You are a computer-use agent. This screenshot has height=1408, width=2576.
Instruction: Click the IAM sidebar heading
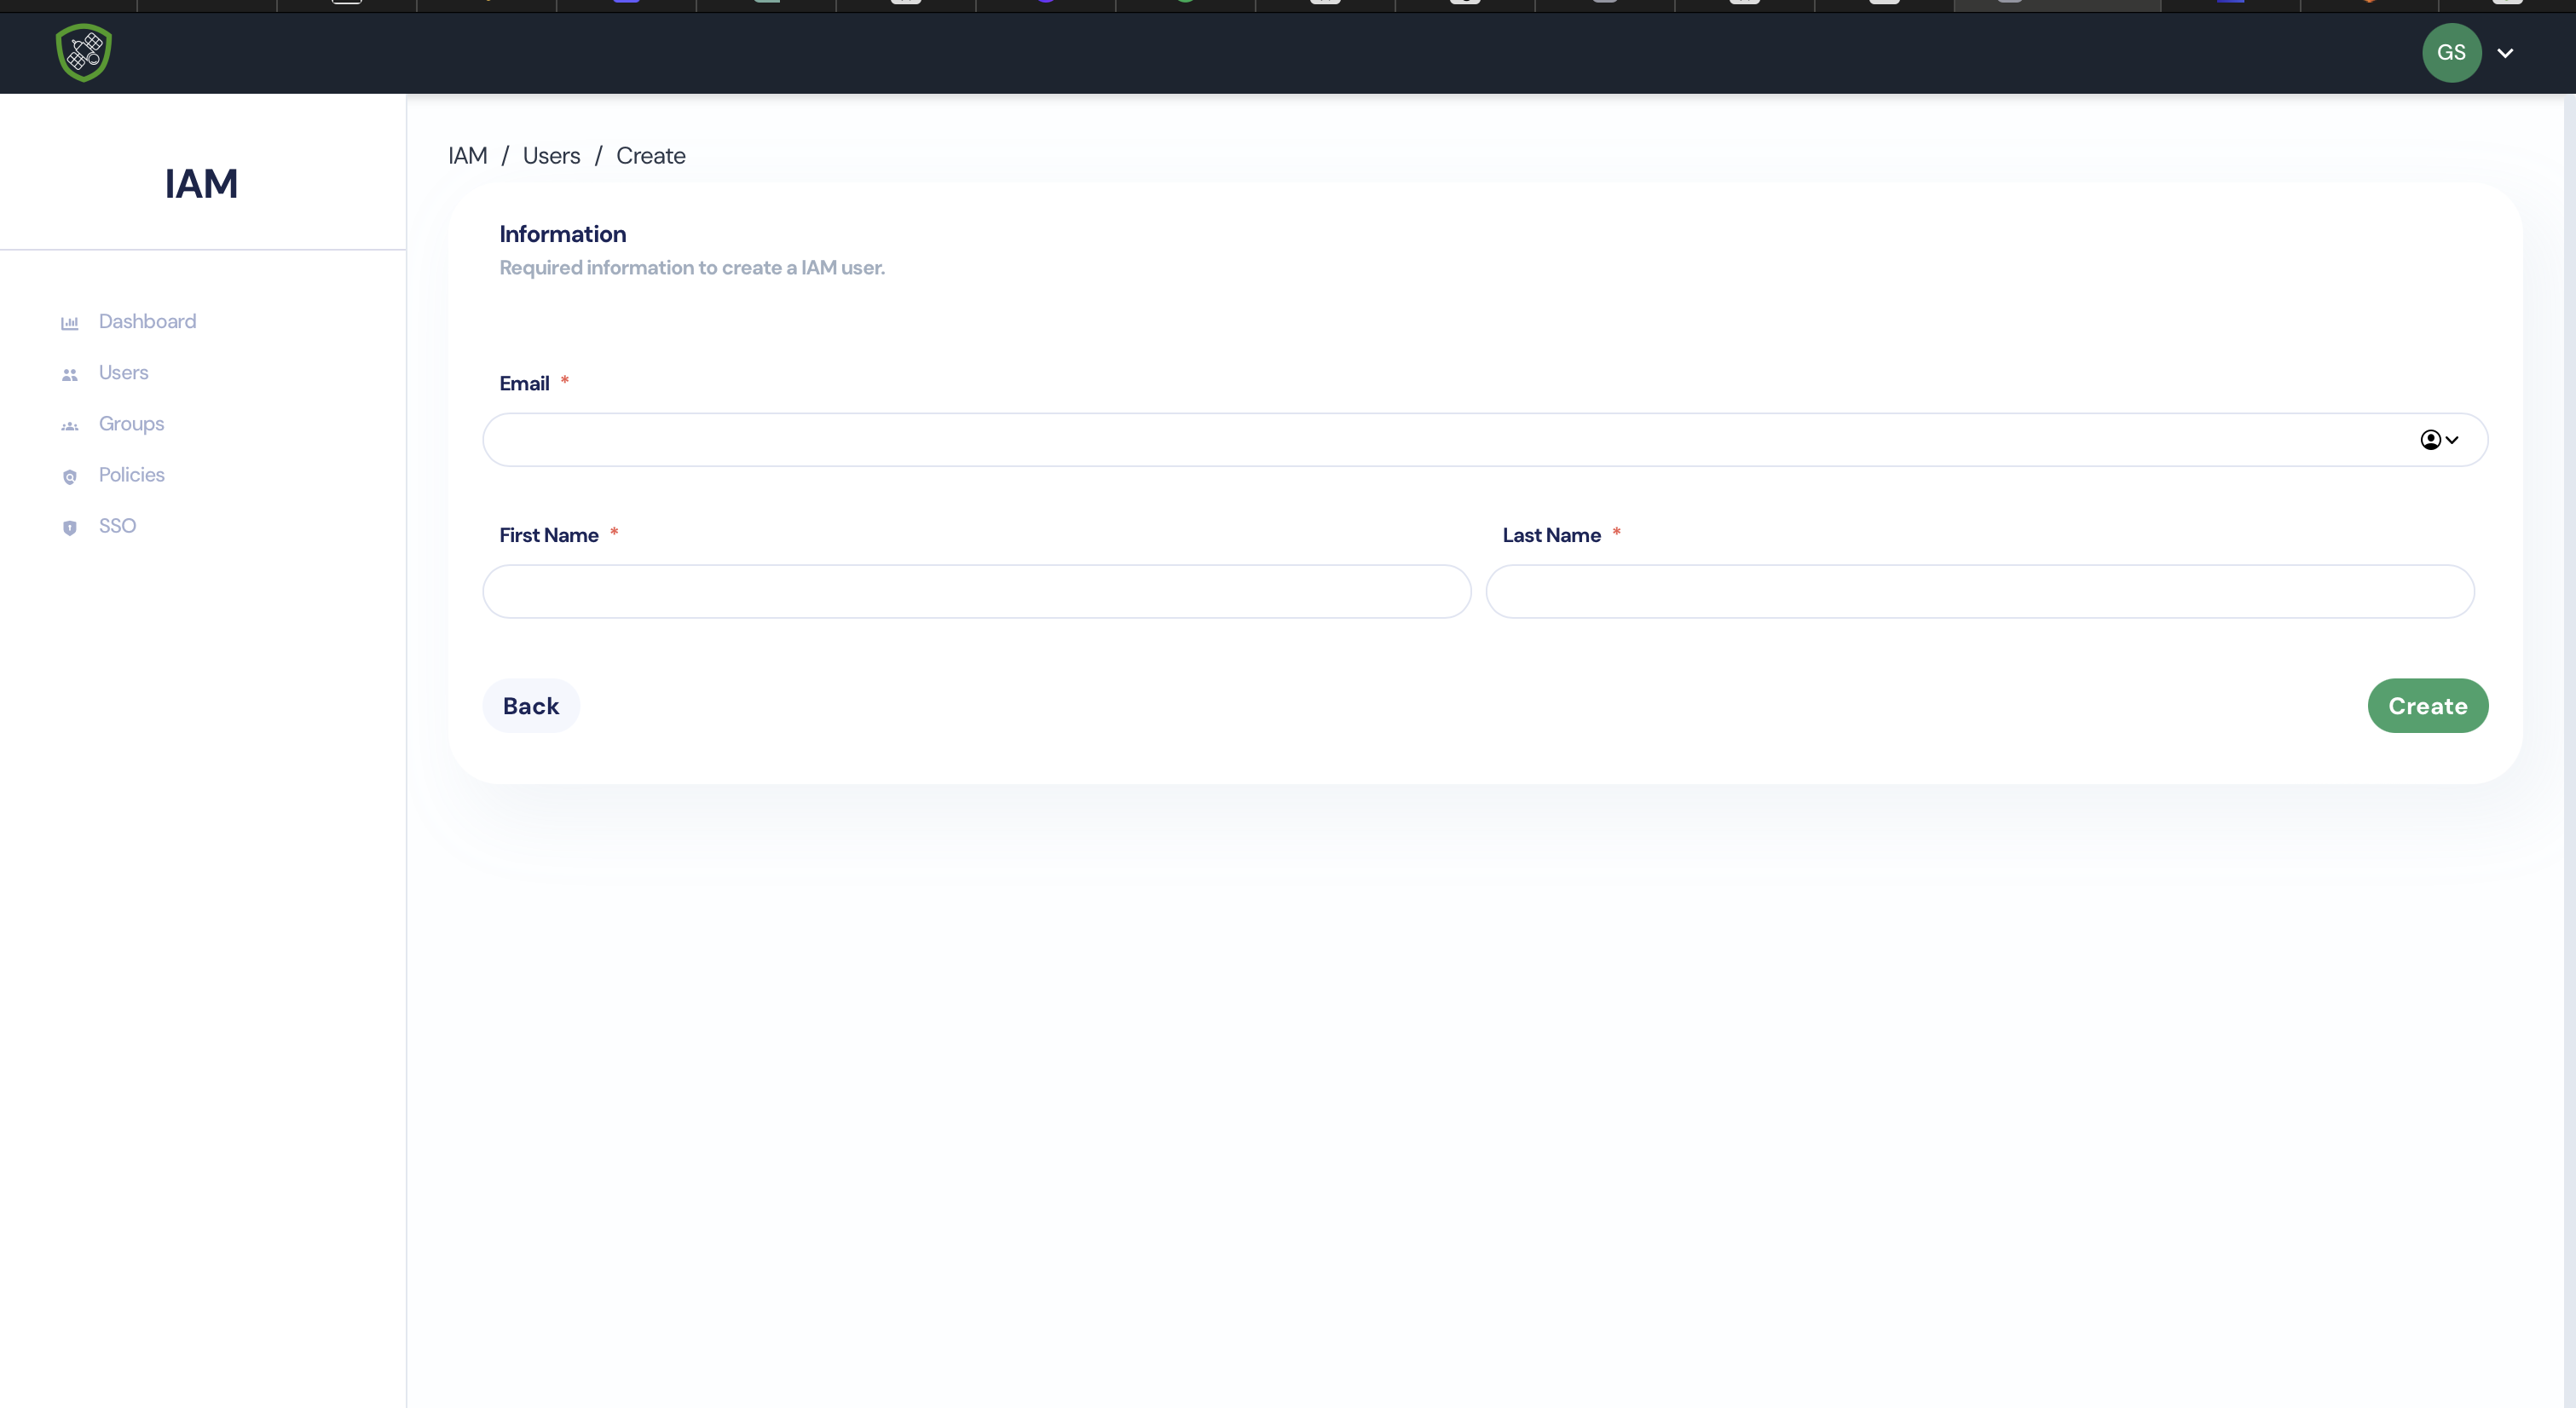[201, 184]
